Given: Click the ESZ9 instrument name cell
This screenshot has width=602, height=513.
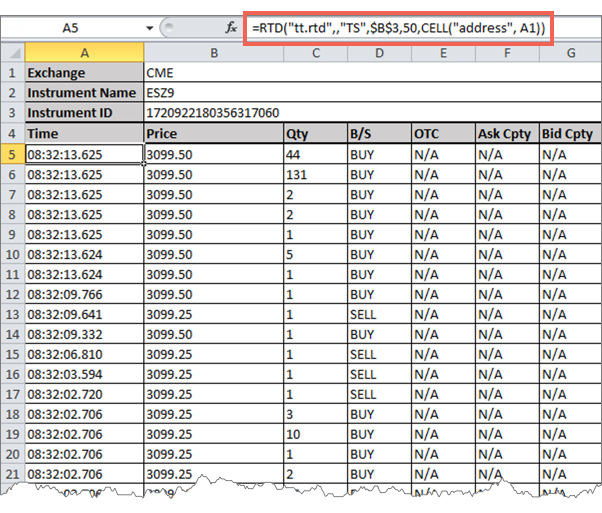Looking at the screenshot, I should coord(213,93).
